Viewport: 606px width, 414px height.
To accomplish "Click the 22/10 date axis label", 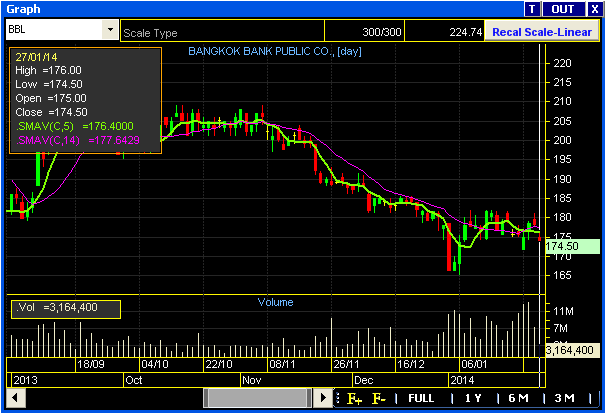I will point(219,364).
